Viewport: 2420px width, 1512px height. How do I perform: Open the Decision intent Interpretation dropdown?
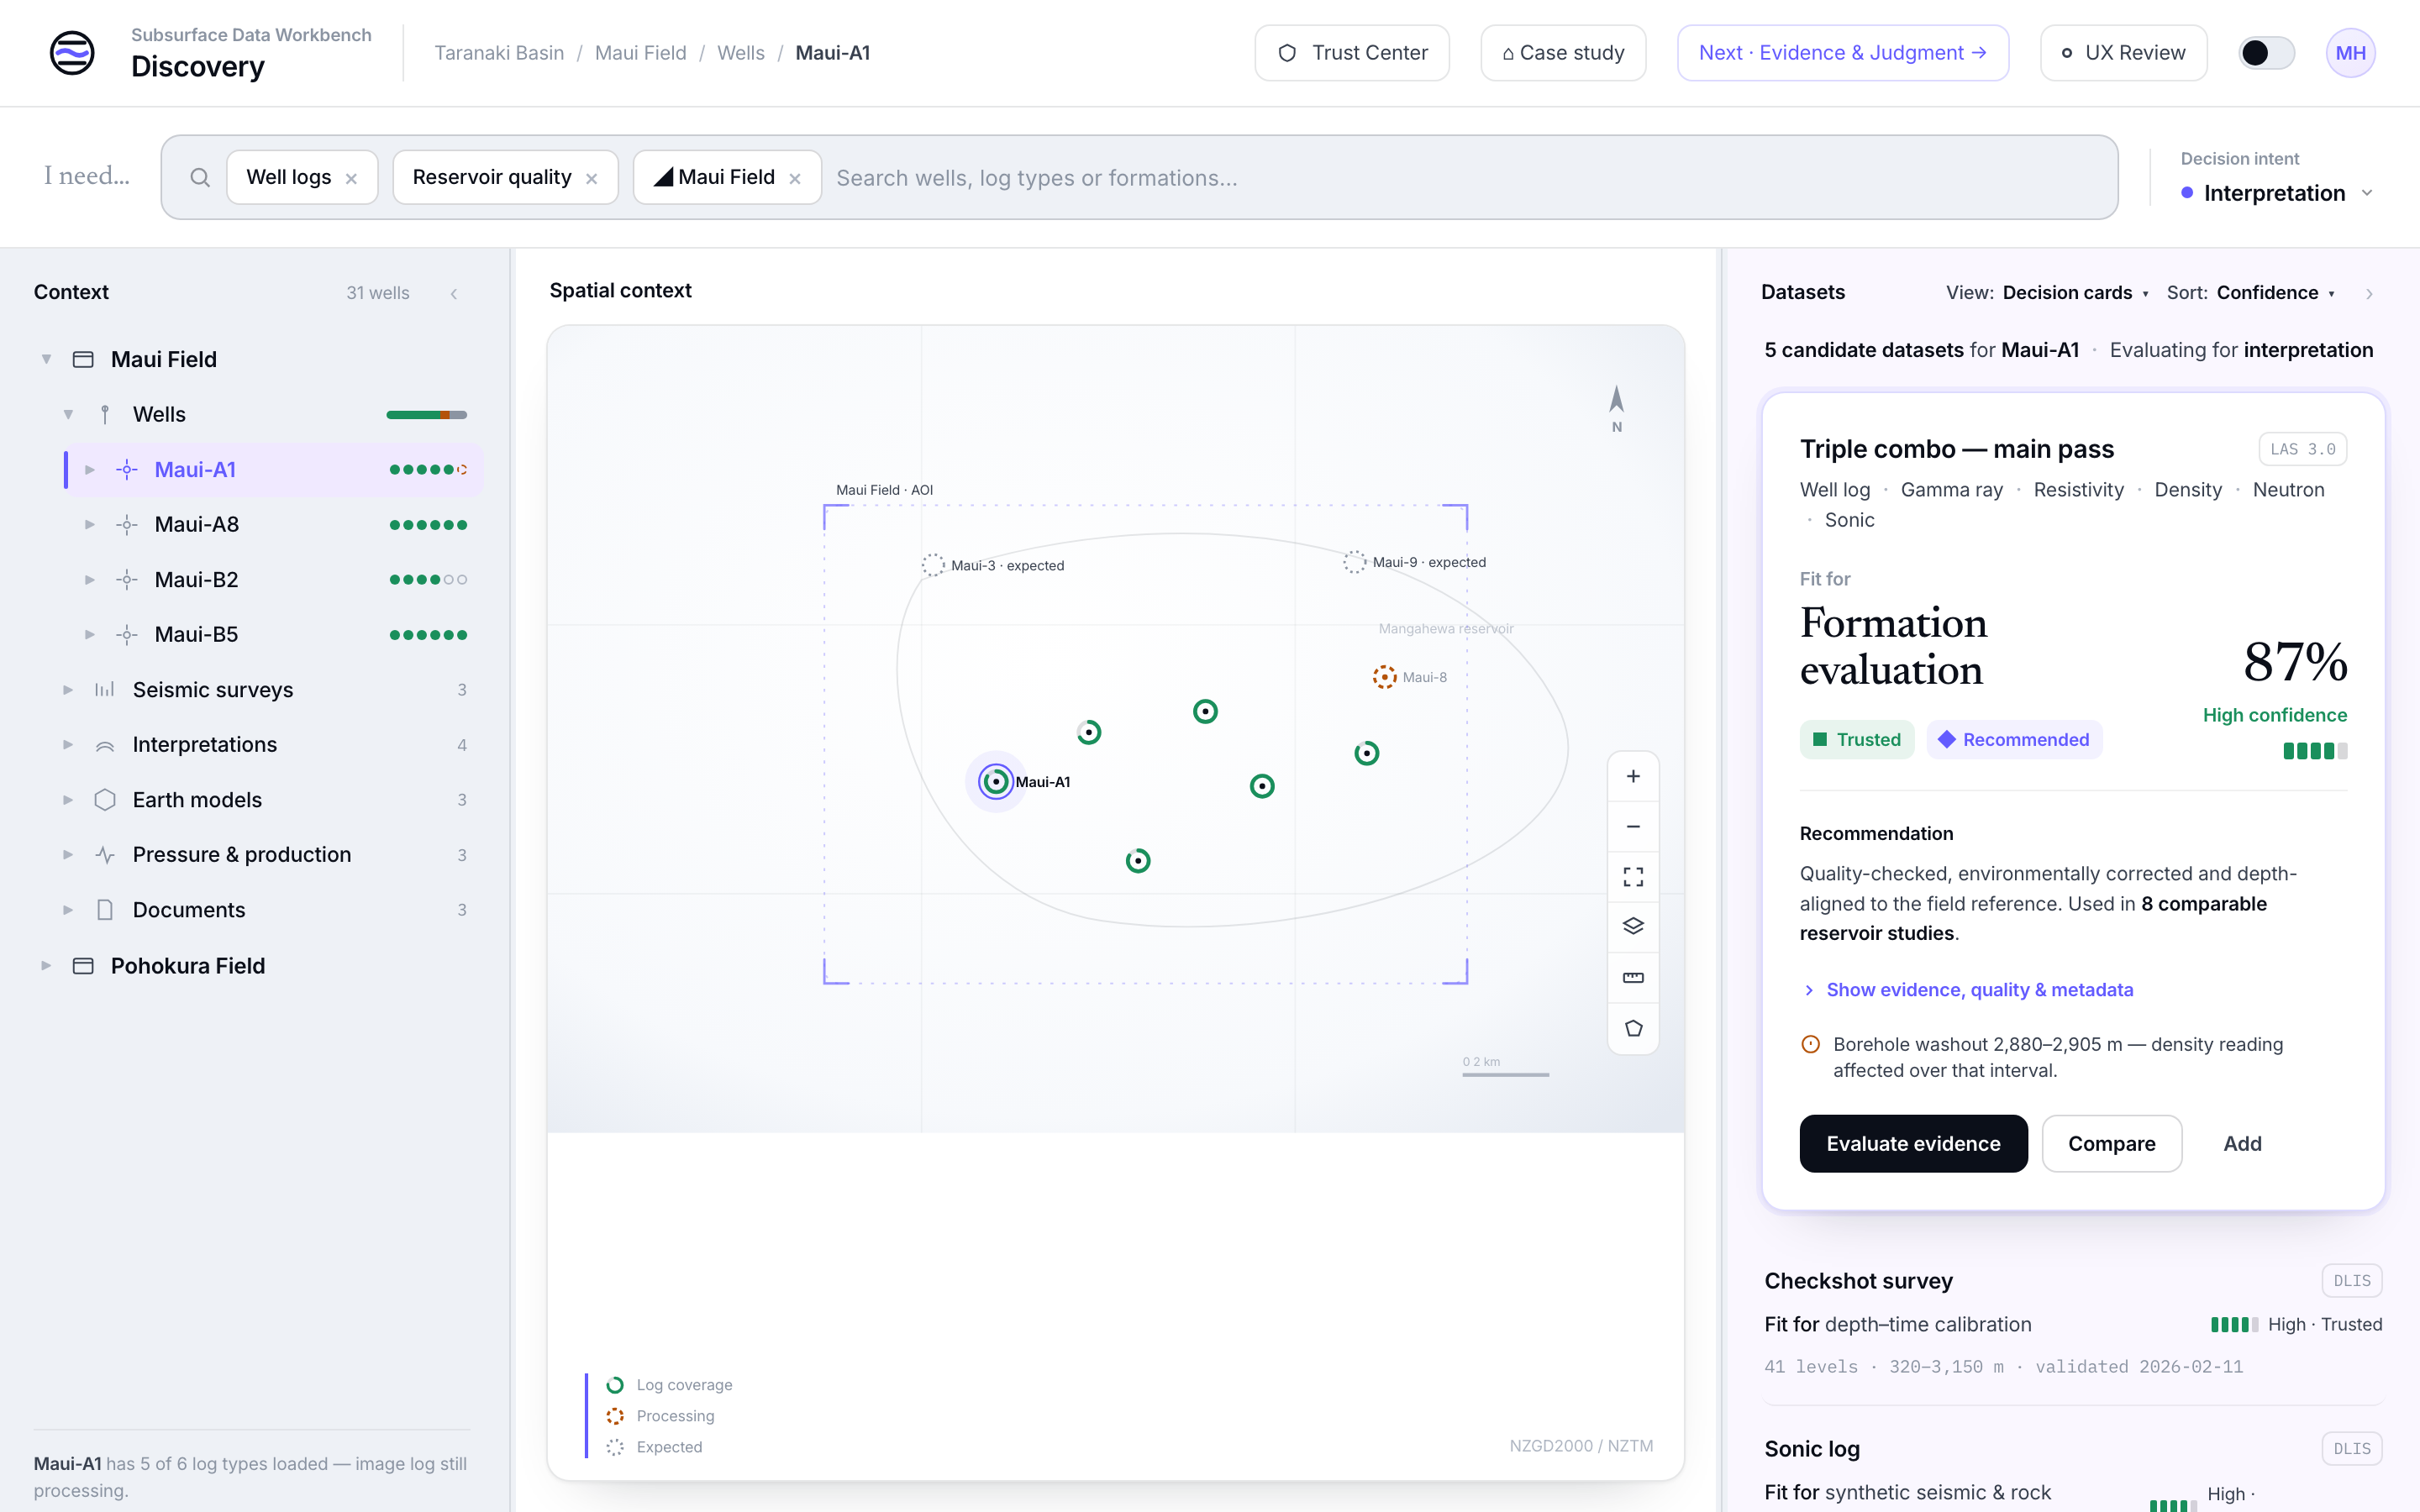(2277, 193)
